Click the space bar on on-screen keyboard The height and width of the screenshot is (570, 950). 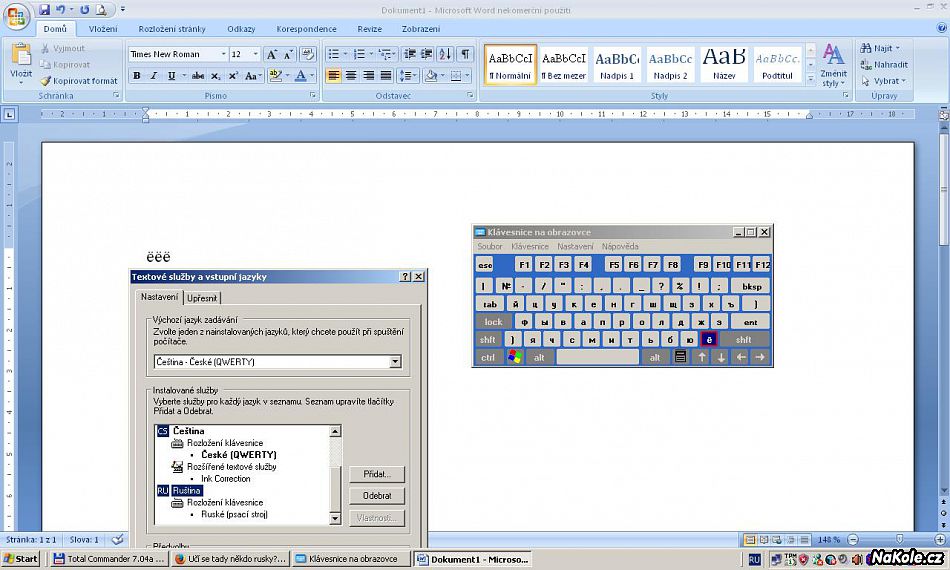point(597,357)
